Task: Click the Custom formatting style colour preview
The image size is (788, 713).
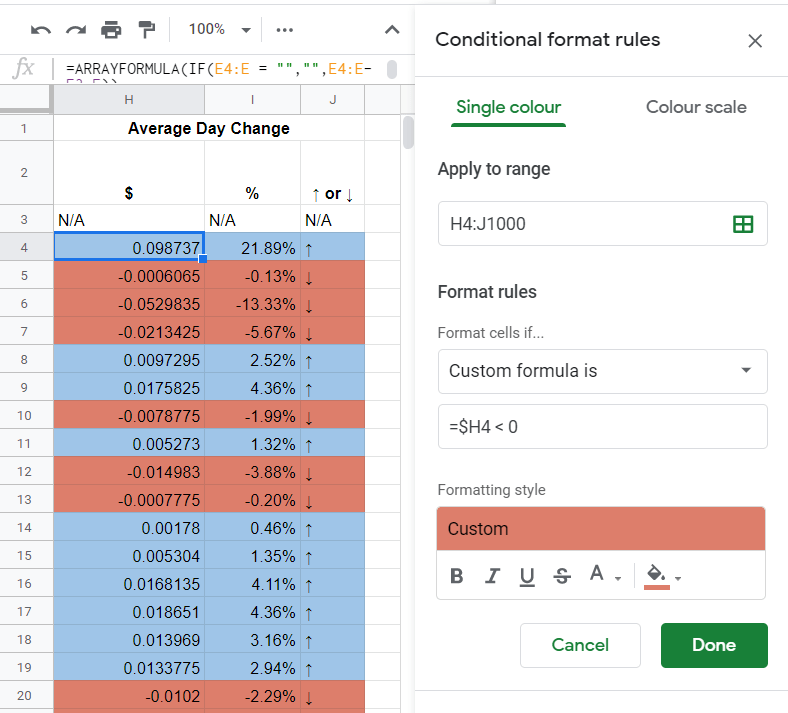Action: coord(601,529)
